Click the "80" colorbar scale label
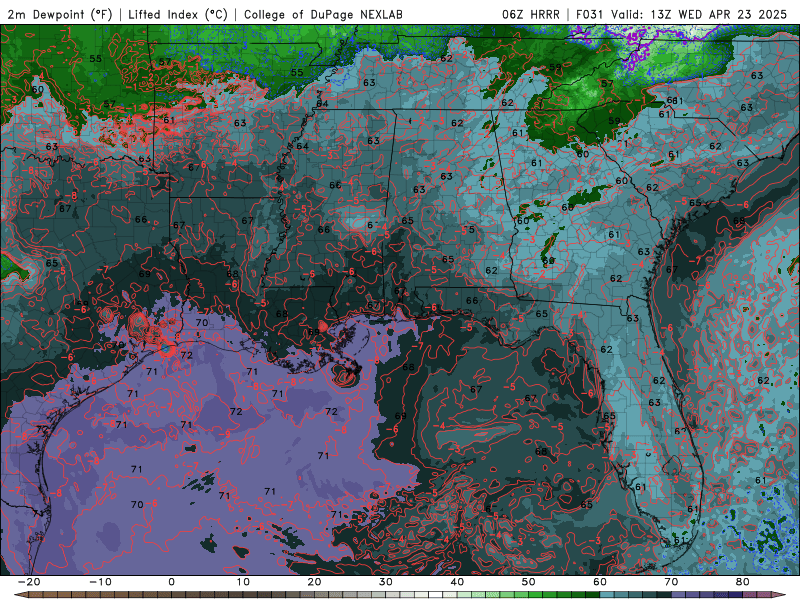 pos(743,582)
